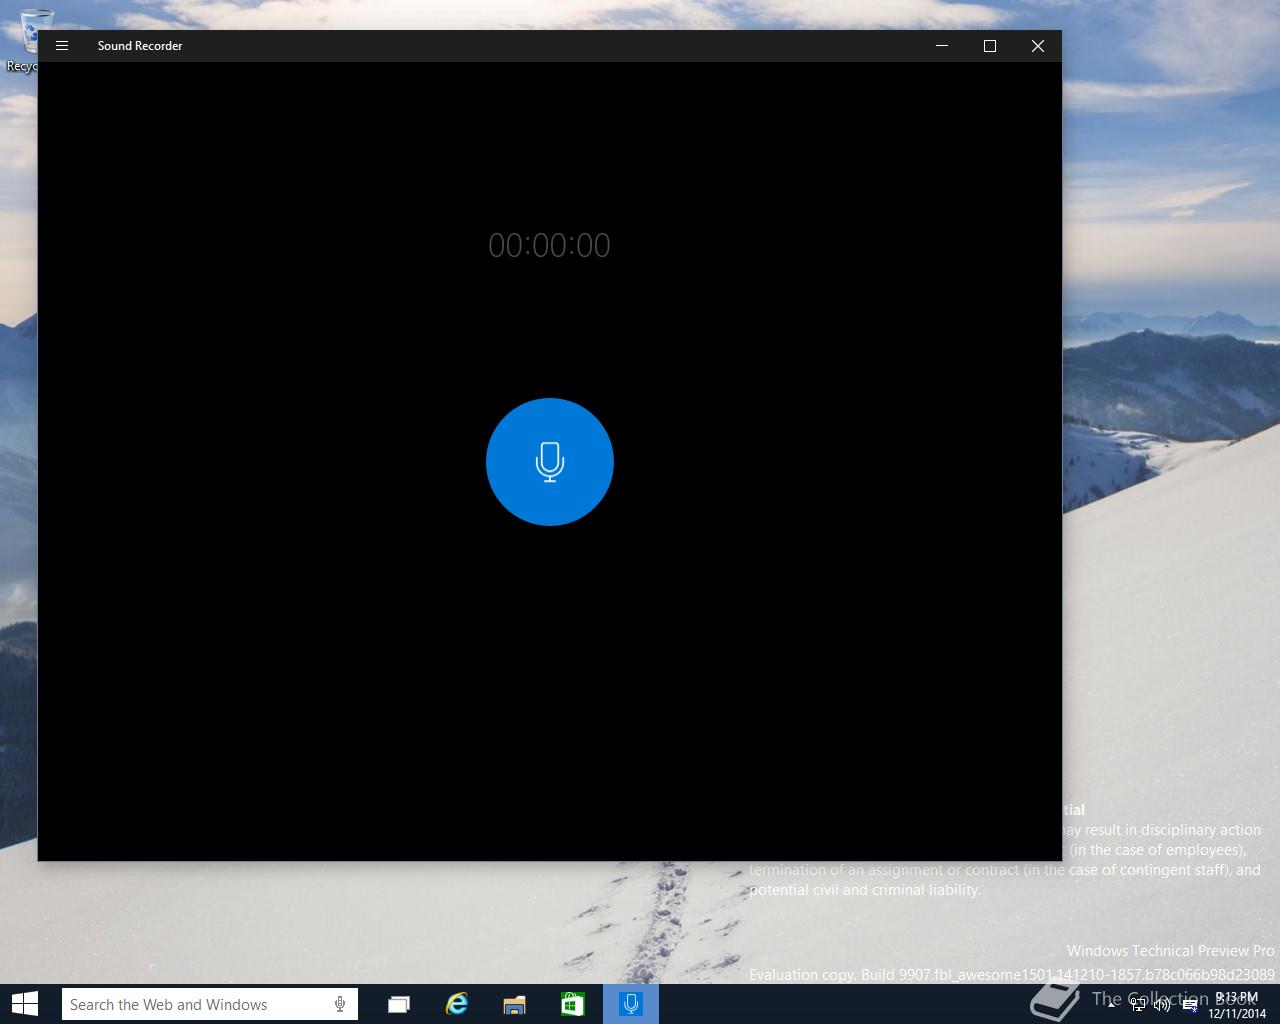Open the taskbar clock and date
The image size is (1280, 1024).
(x=1237, y=1005)
